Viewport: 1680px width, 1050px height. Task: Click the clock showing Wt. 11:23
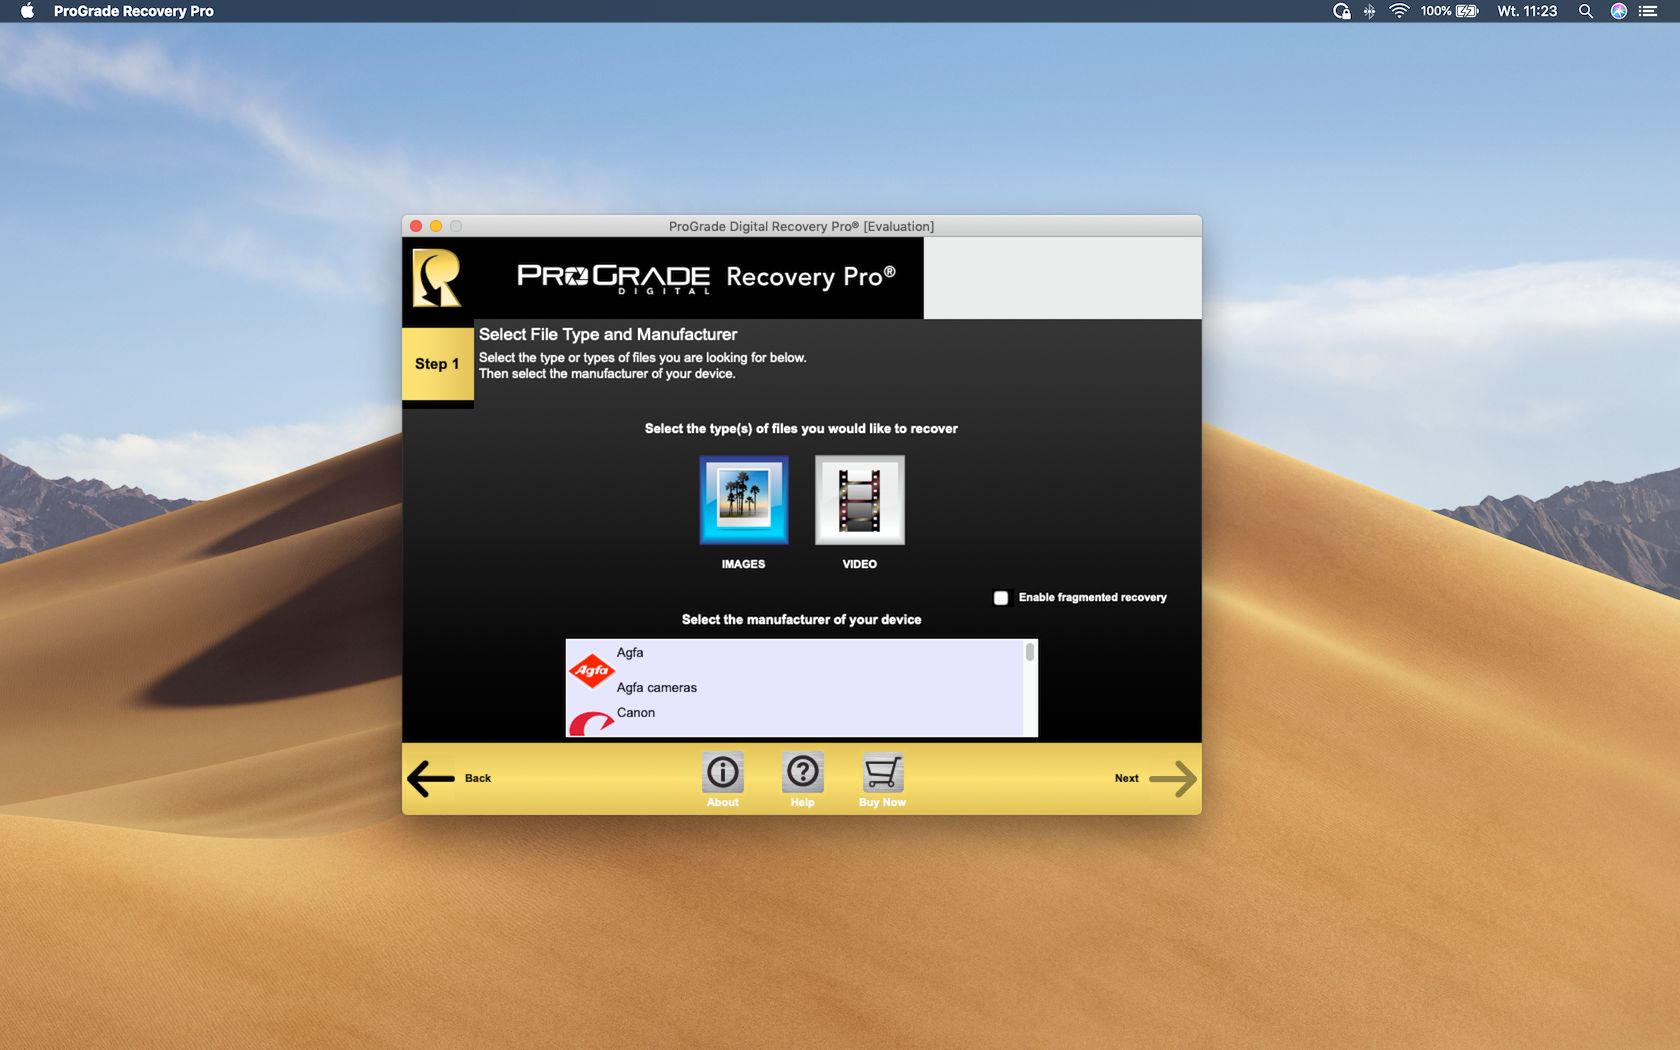(1527, 11)
